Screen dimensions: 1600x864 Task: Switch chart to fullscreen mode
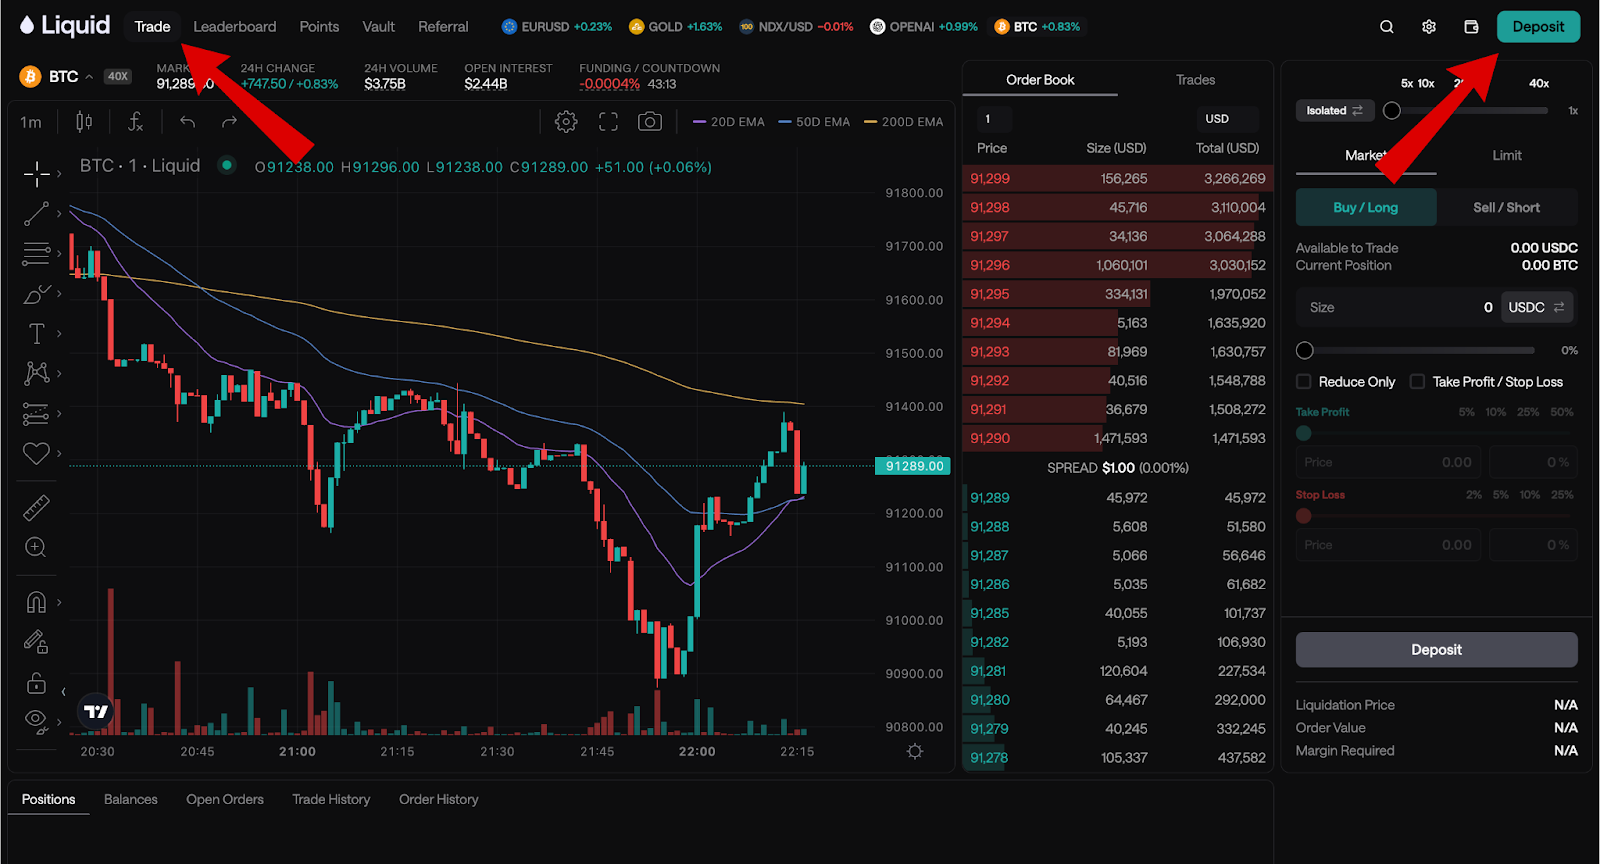click(x=608, y=122)
